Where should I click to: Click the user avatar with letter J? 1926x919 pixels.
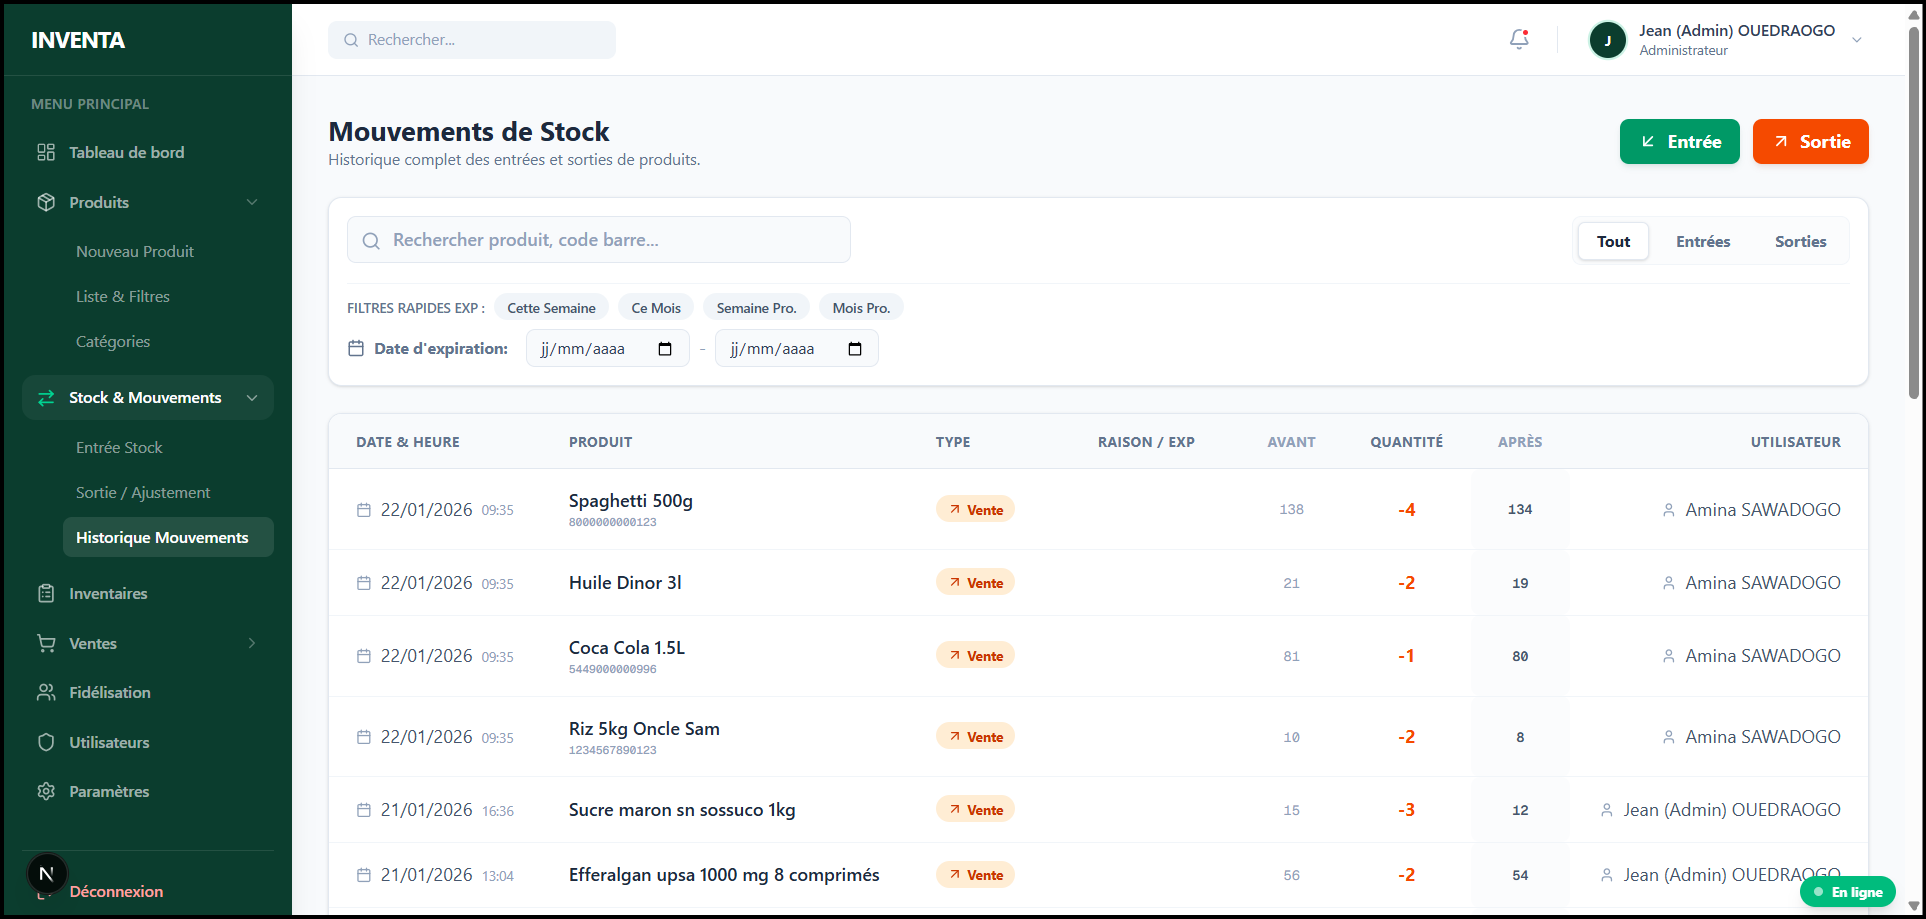click(1607, 40)
